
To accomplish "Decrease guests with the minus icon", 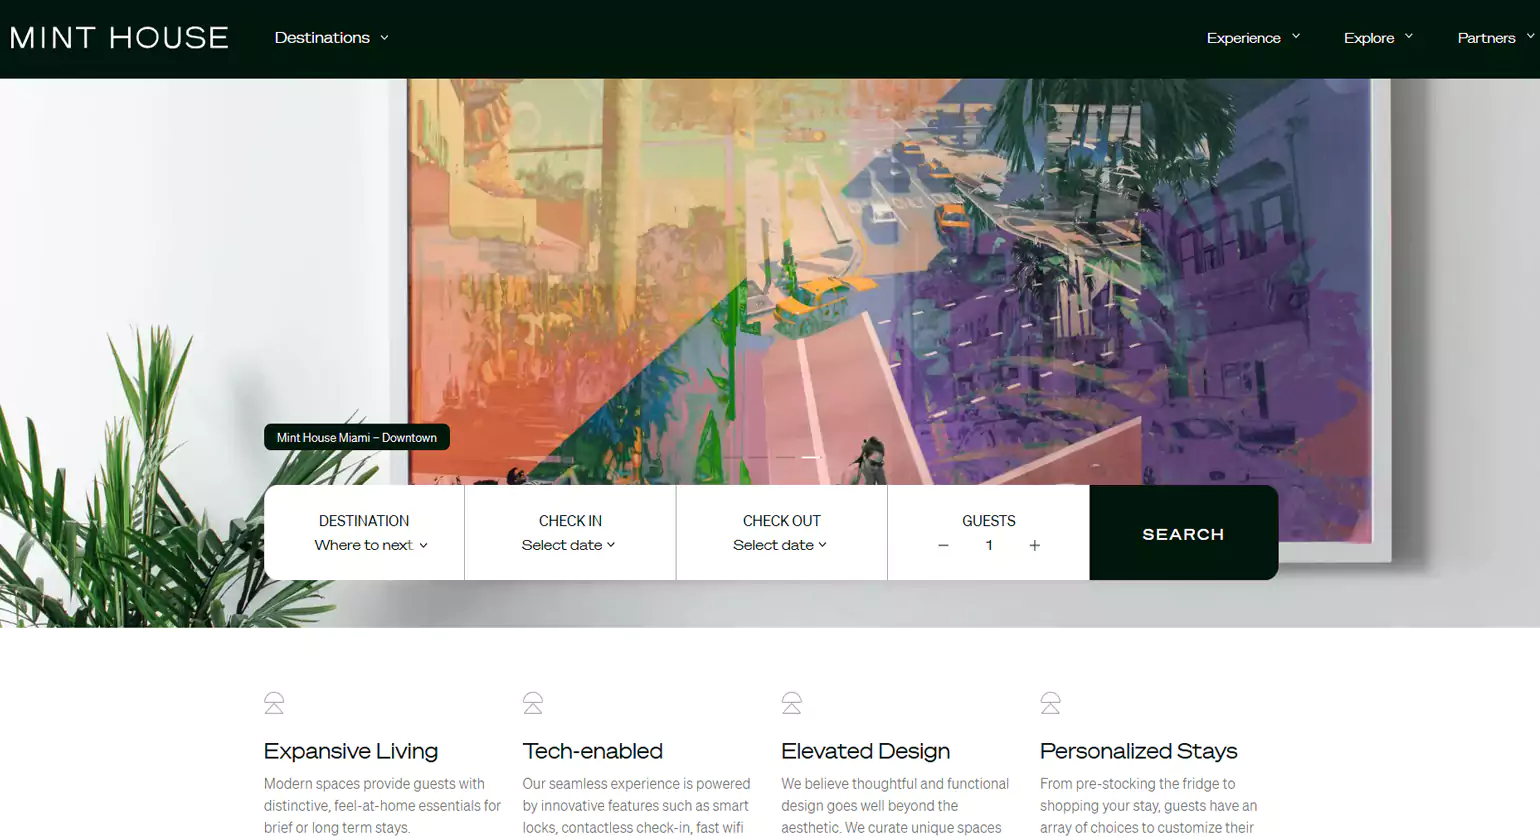I will pos(943,546).
